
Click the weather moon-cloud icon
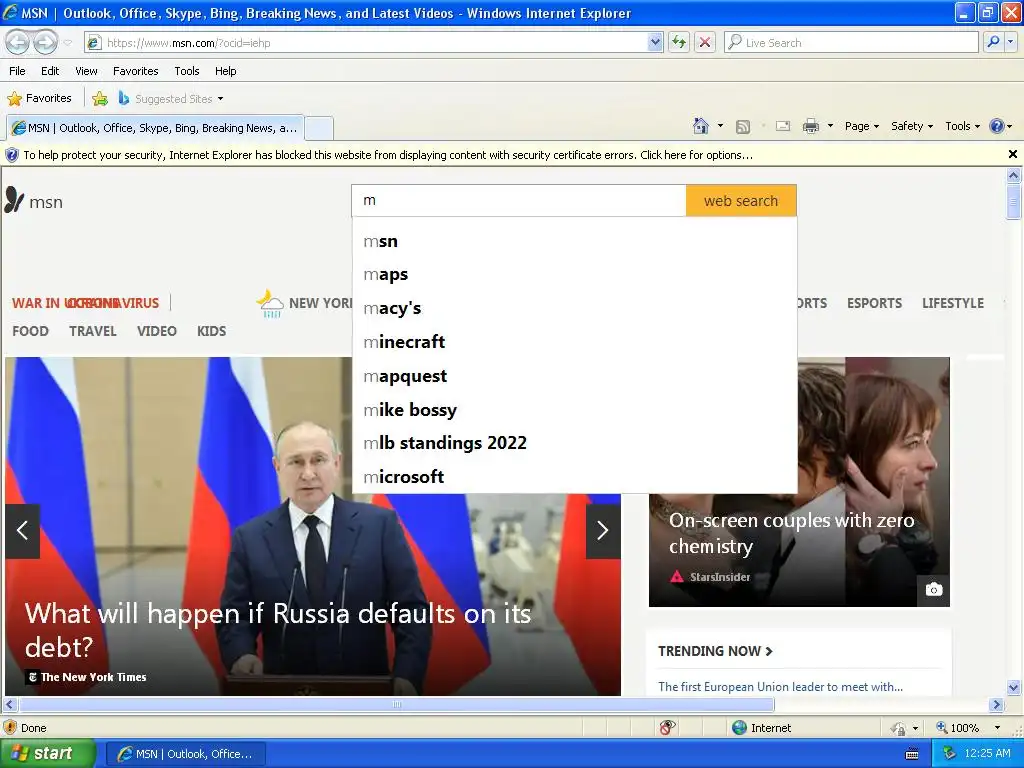point(270,304)
